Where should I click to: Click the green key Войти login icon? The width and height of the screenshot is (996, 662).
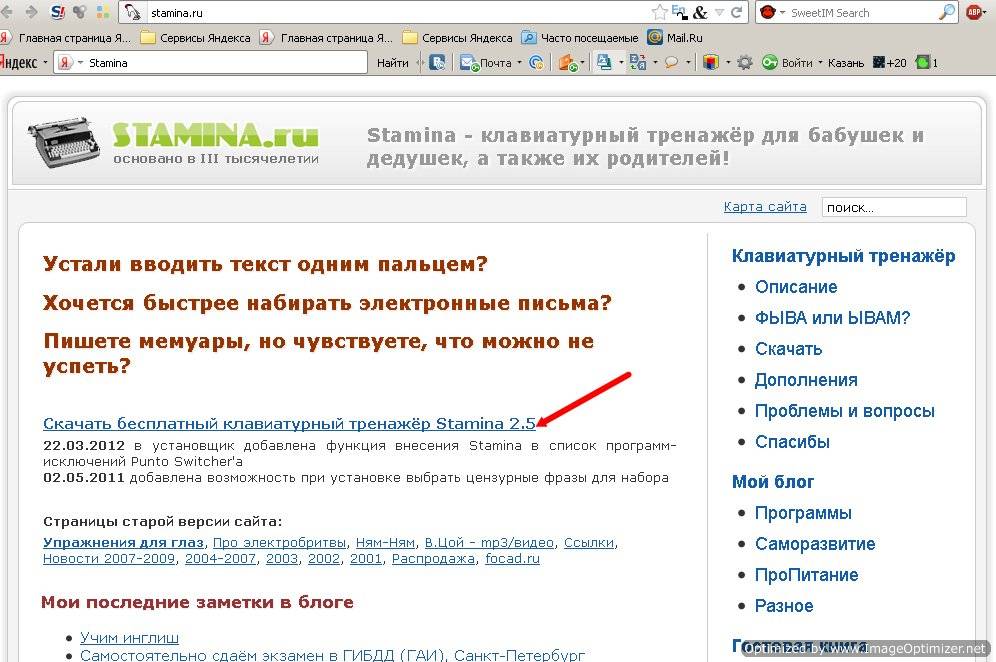(x=770, y=62)
